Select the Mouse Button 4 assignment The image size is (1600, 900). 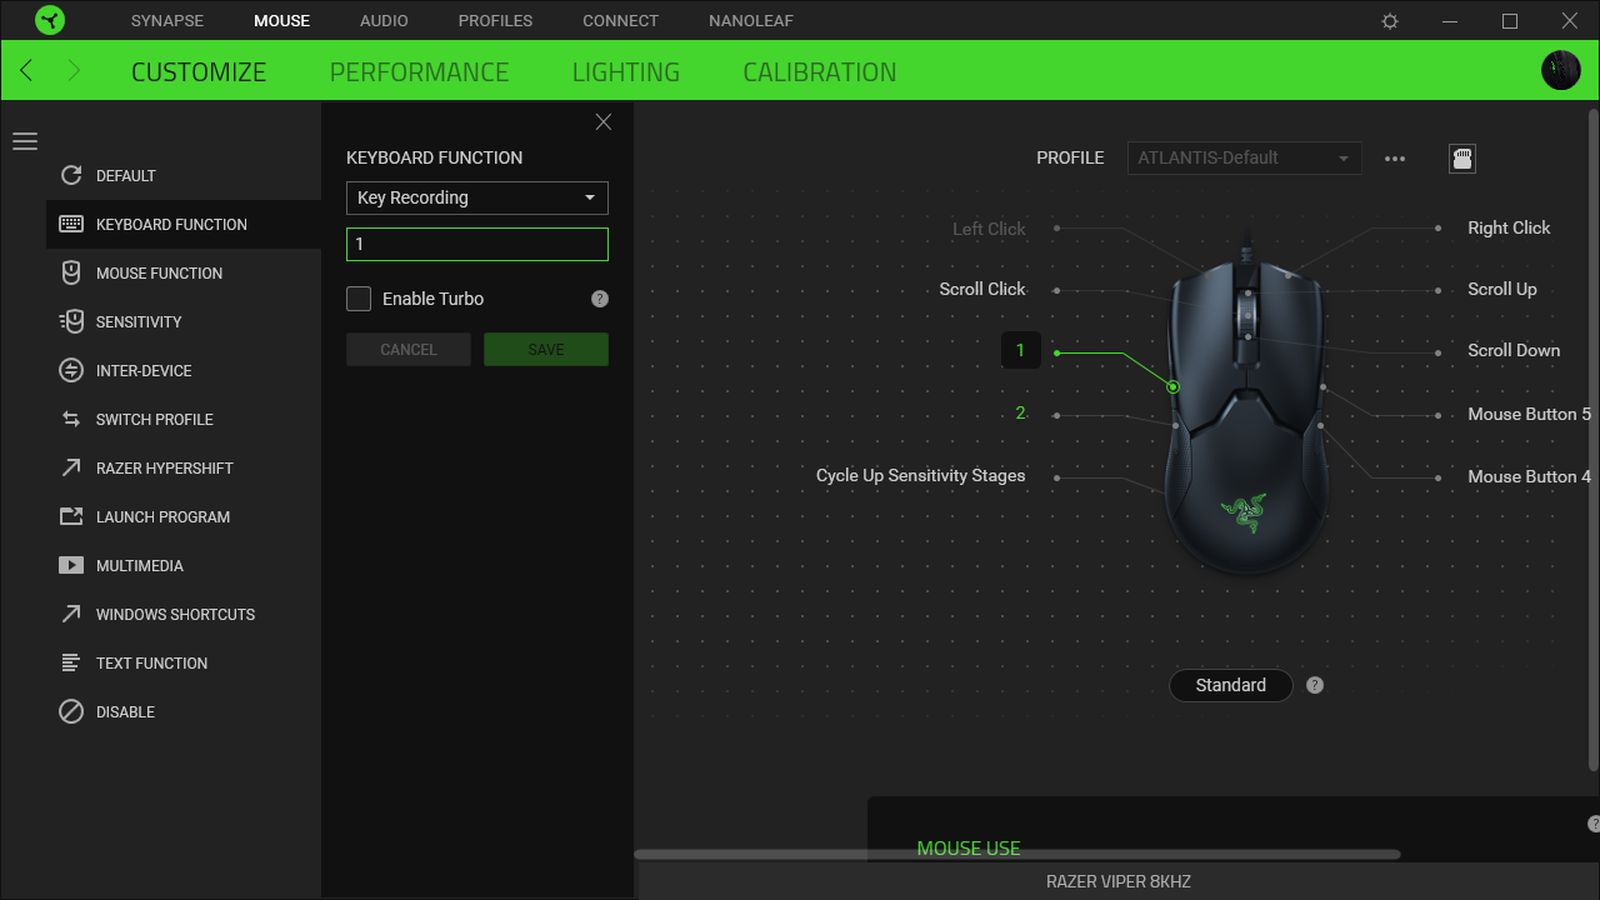(1529, 477)
